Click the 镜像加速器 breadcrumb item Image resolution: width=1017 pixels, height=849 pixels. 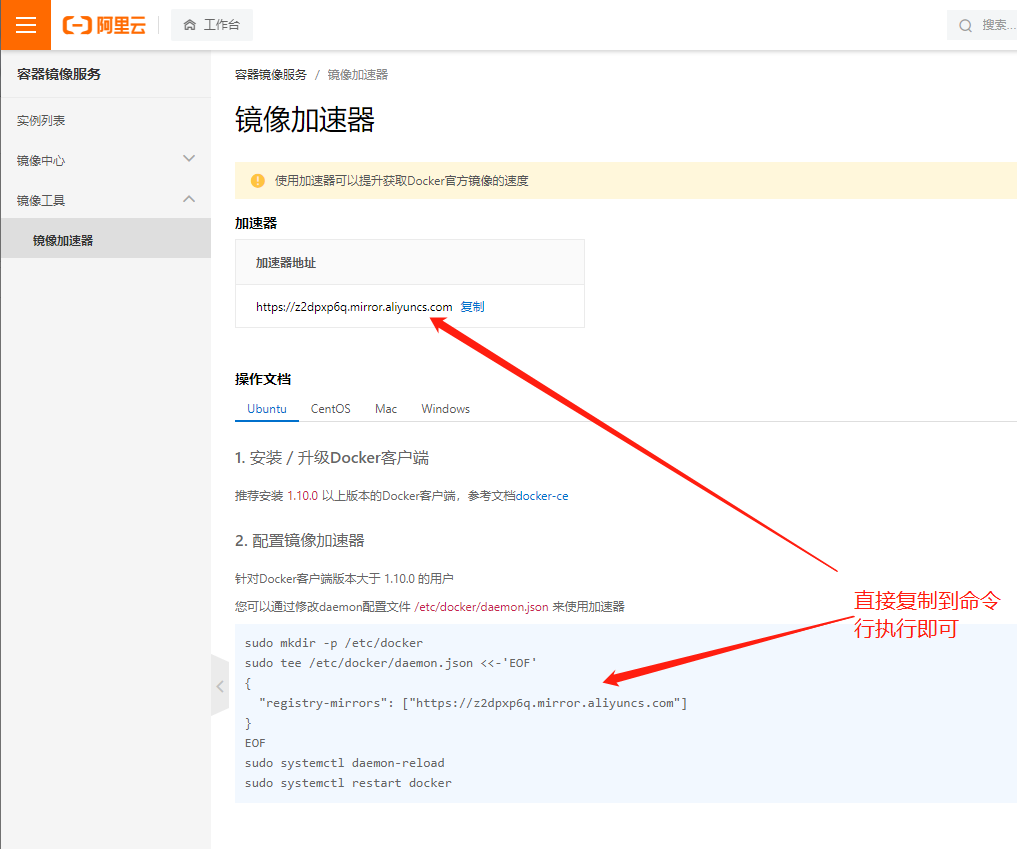coord(357,75)
